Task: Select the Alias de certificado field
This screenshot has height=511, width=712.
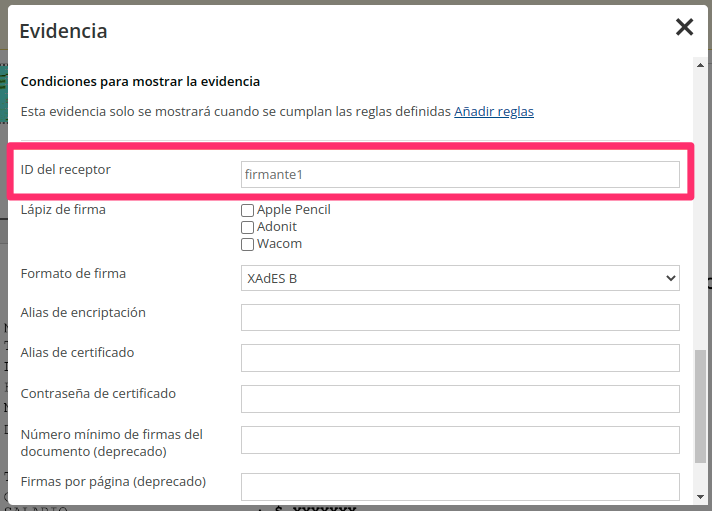Action: [x=460, y=358]
